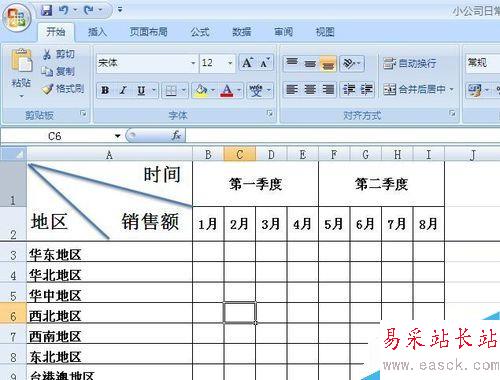Switch to the 插入 ribbon tab
Screen dimensions: 500x380
coord(97,32)
